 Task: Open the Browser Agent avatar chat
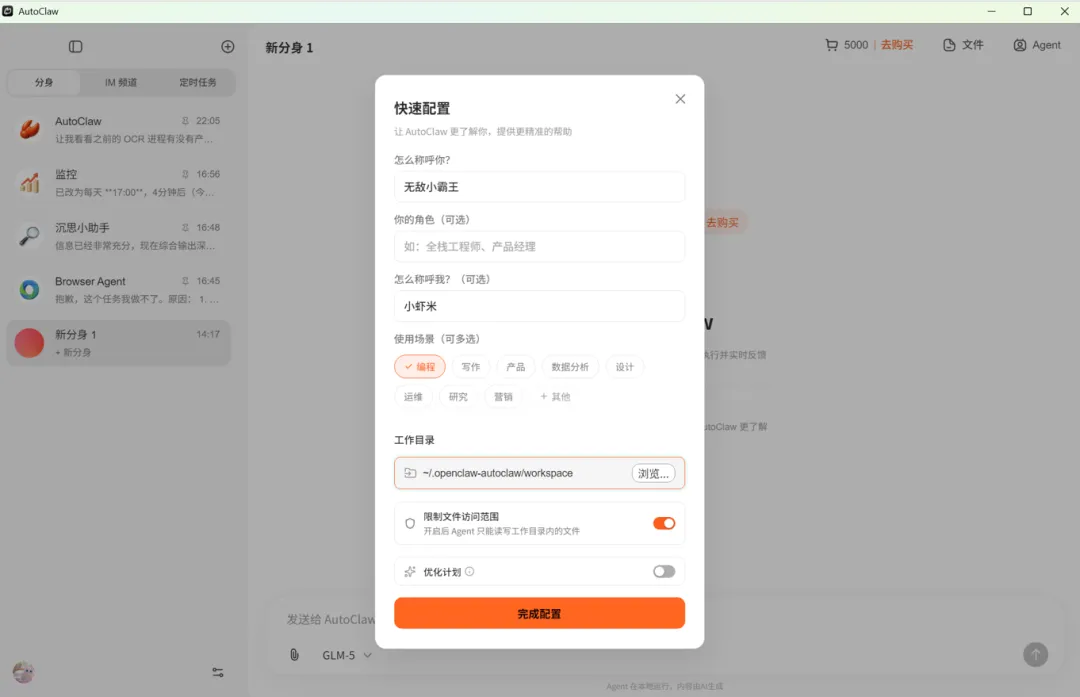coord(30,289)
